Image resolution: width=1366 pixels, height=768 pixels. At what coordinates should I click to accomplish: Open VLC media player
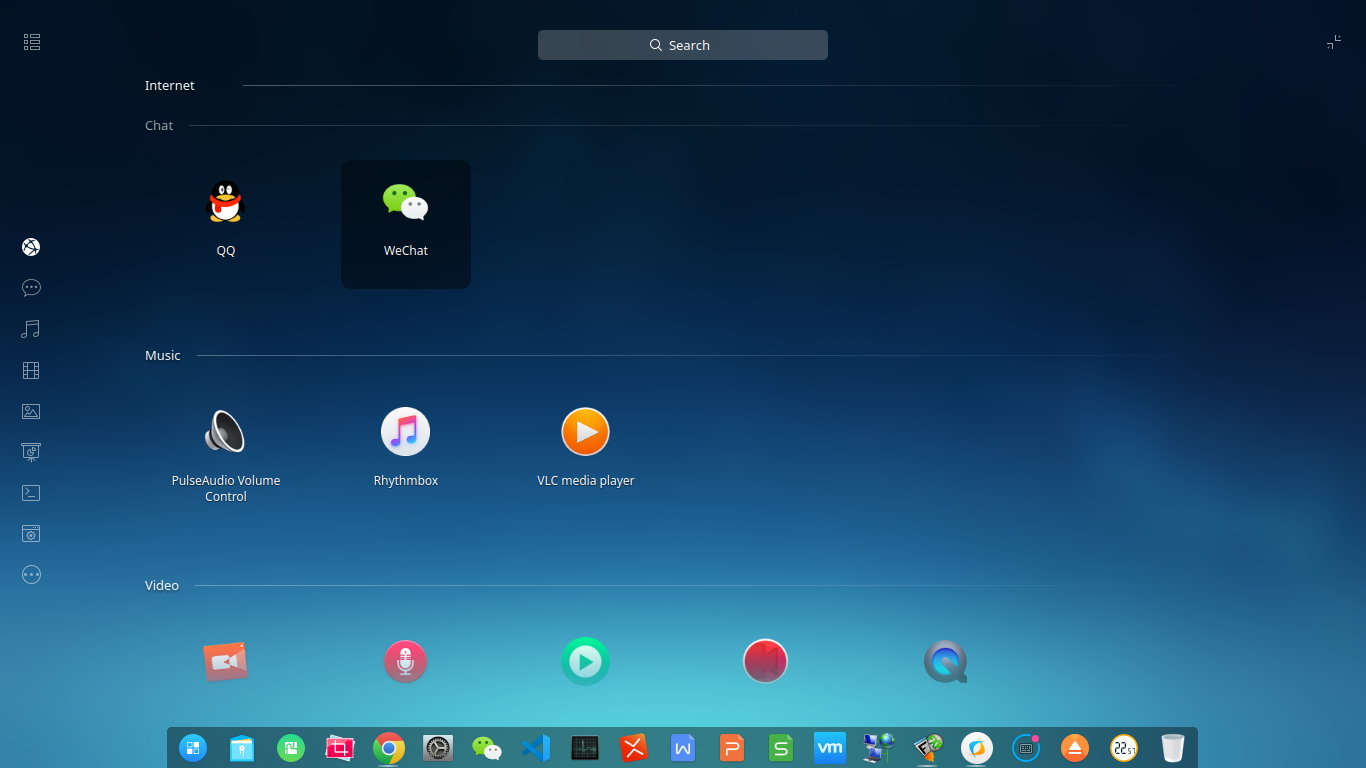point(585,432)
